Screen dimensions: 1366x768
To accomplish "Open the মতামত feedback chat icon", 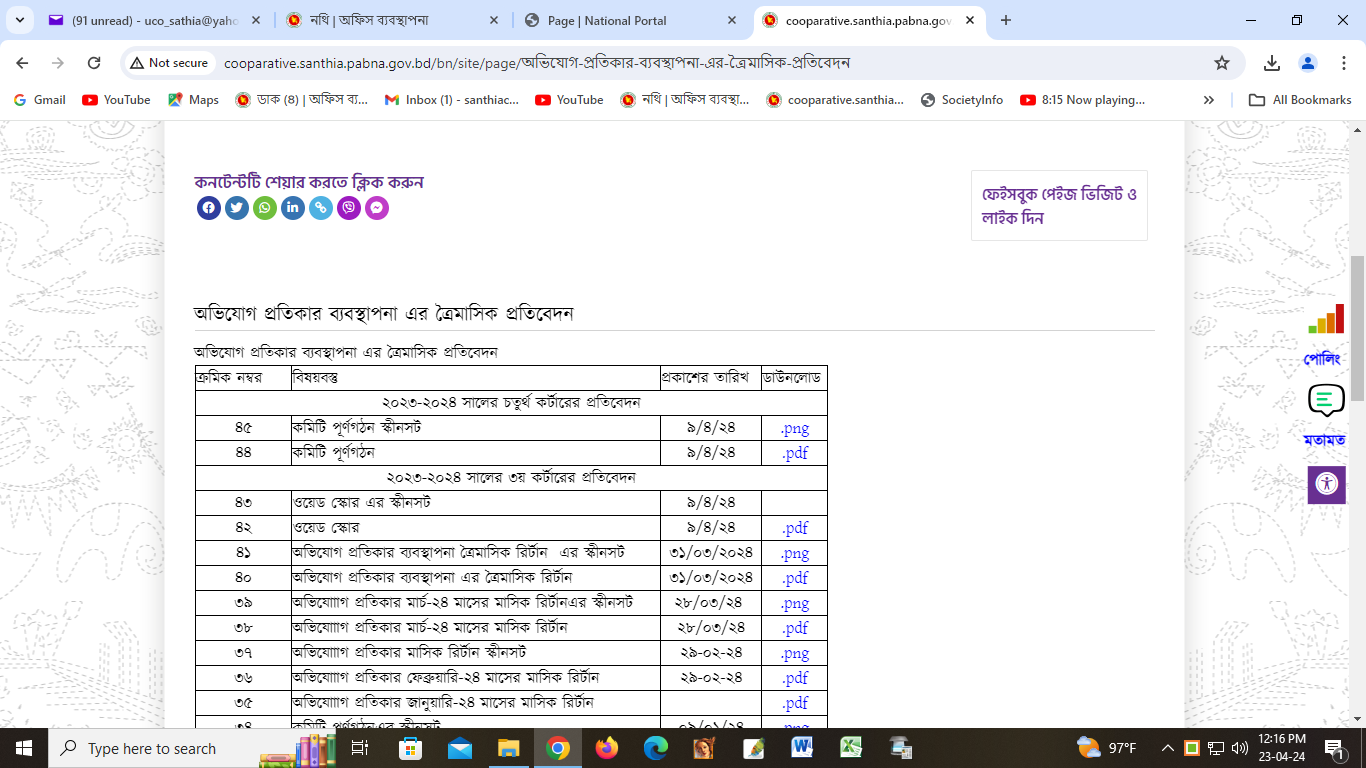I will point(1325,401).
